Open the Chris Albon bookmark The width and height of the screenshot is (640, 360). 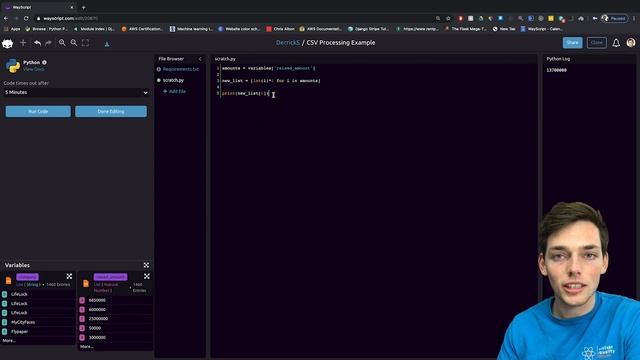280,29
